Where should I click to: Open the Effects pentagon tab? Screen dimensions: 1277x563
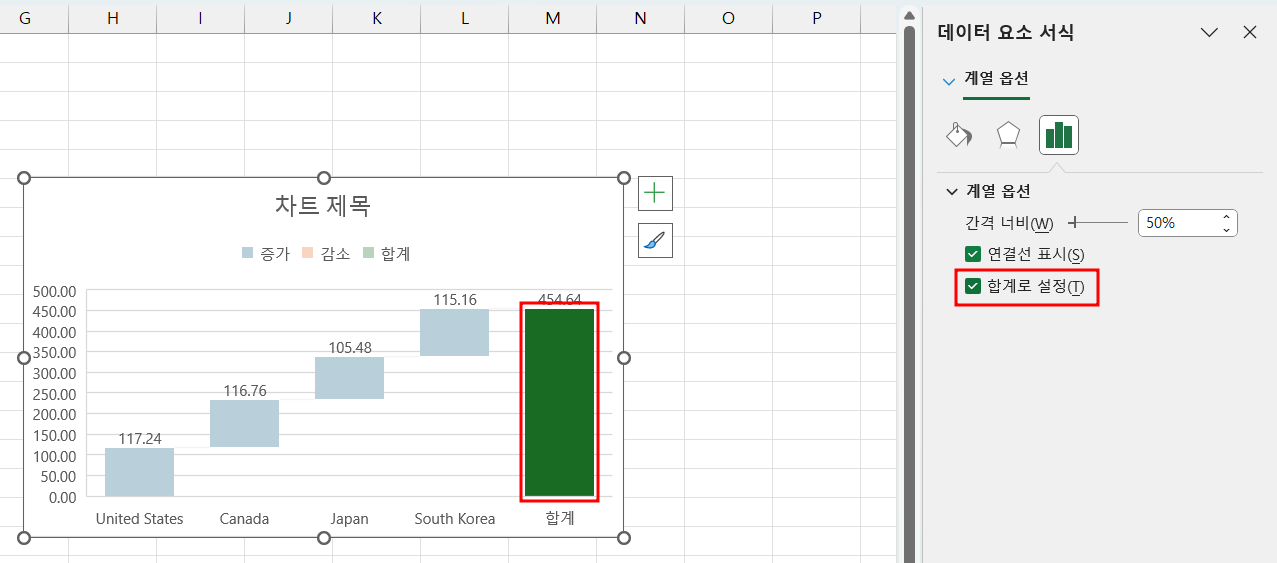(1008, 135)
